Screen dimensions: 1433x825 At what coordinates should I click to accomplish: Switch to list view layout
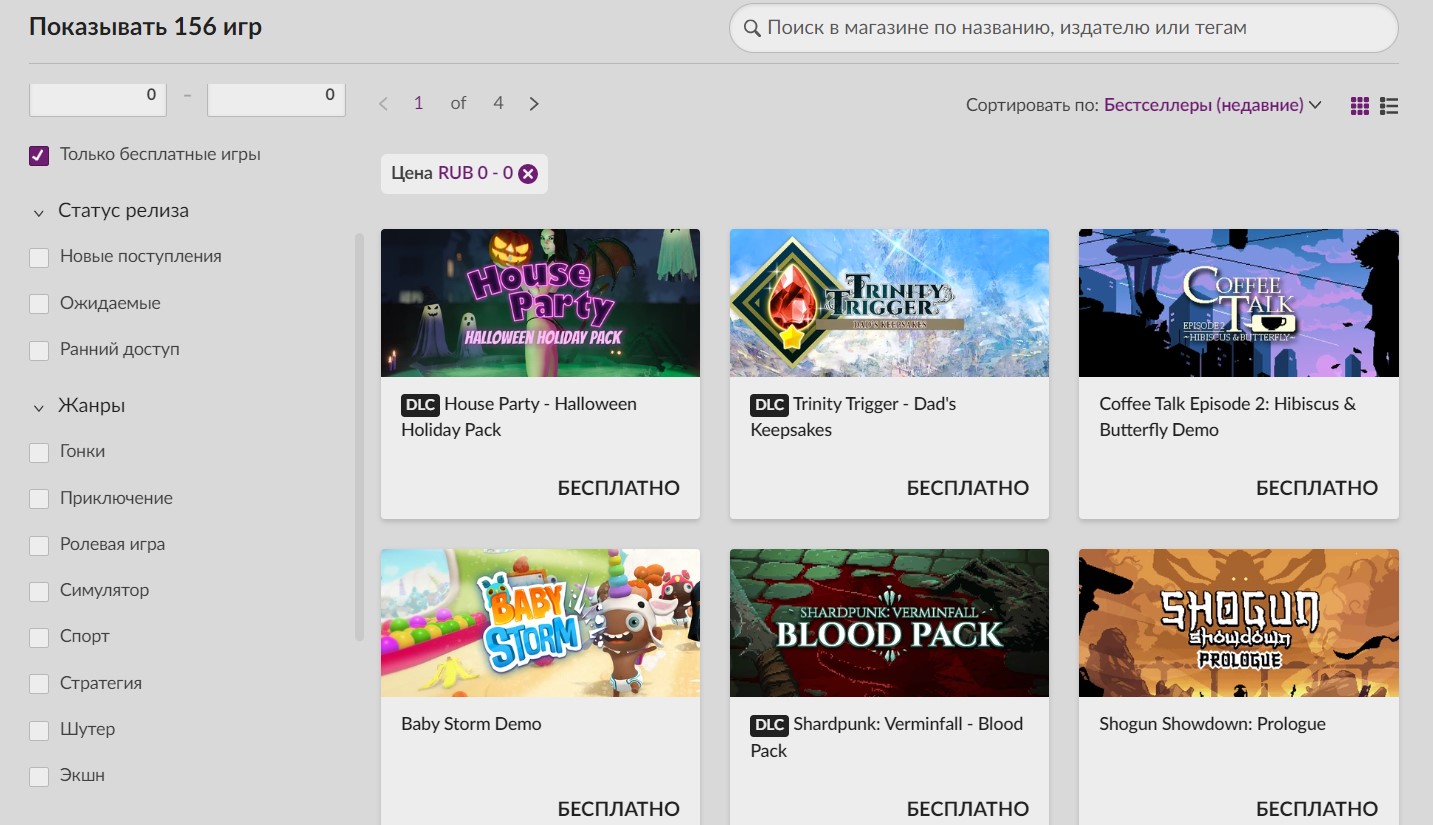click(x=1388, y=105)
